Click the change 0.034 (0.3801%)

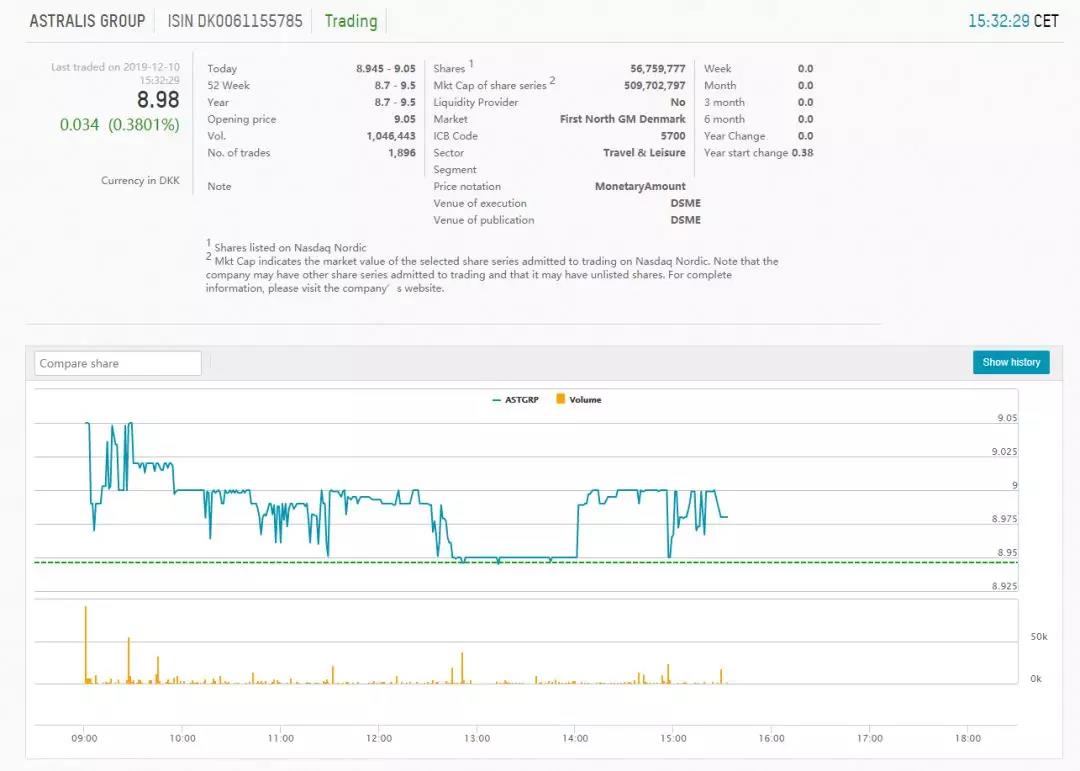click(x=119, y=125)
